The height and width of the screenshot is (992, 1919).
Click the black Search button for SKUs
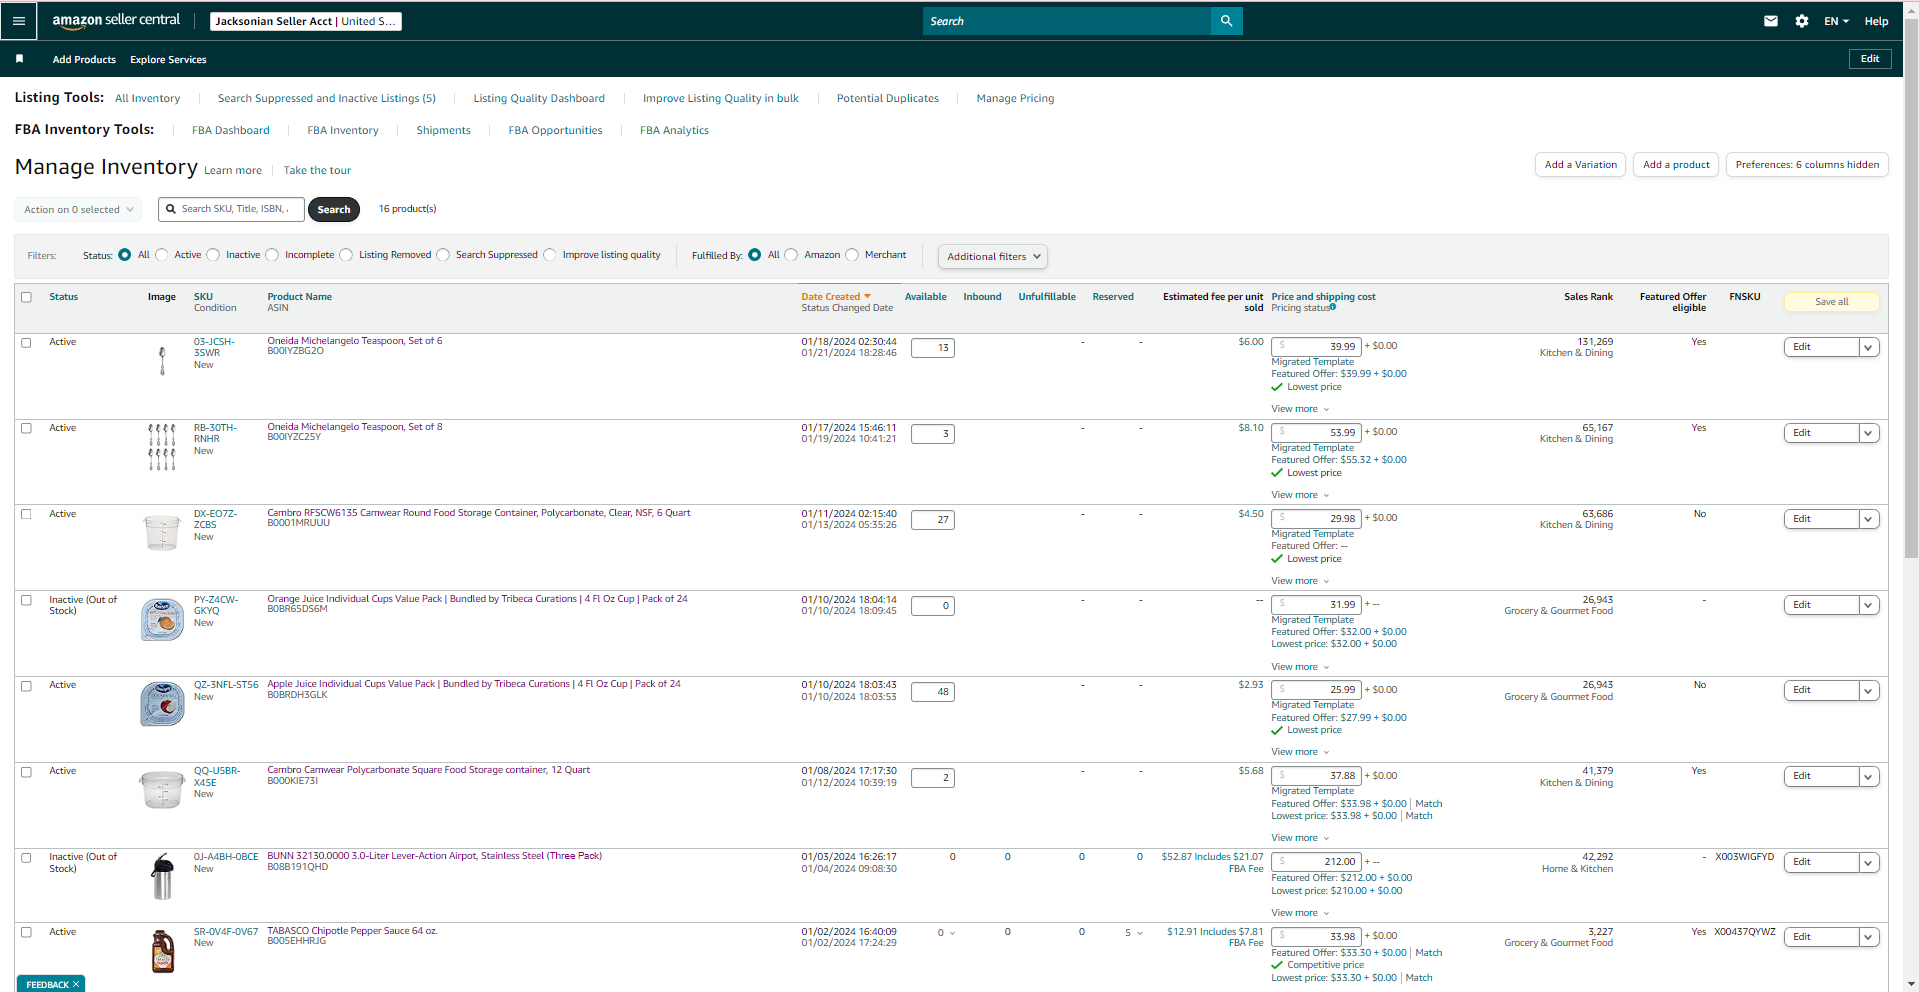click(x=333, y=209)
